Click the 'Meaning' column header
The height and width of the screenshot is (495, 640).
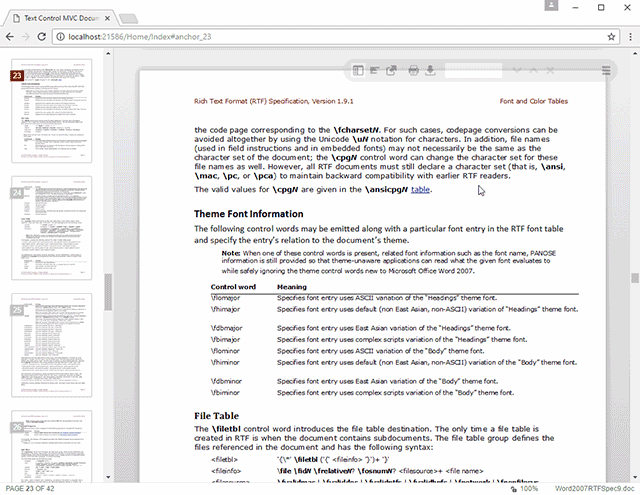click(292, 287)
